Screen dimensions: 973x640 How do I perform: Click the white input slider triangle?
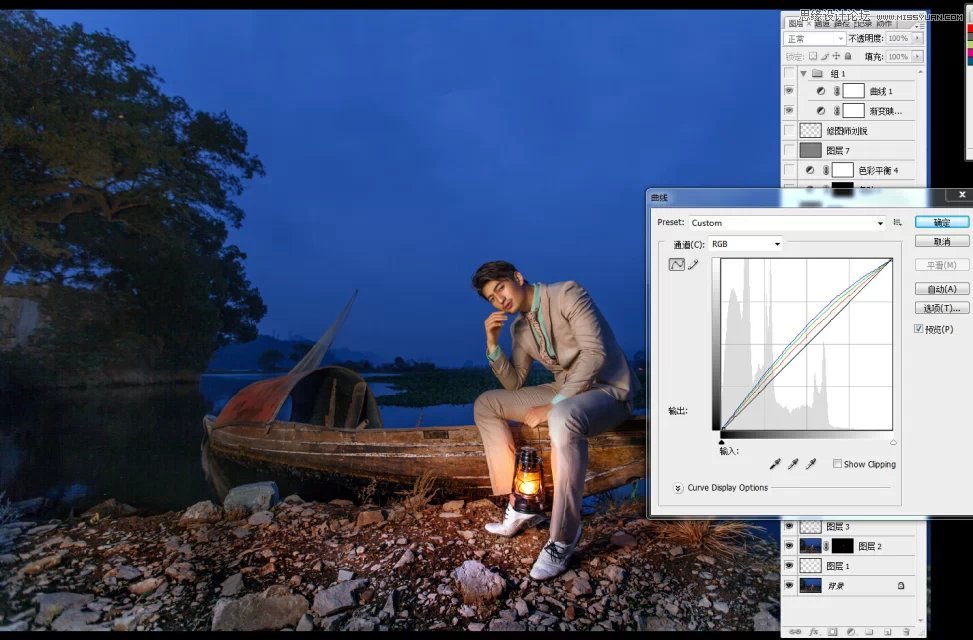pos(893,443)
